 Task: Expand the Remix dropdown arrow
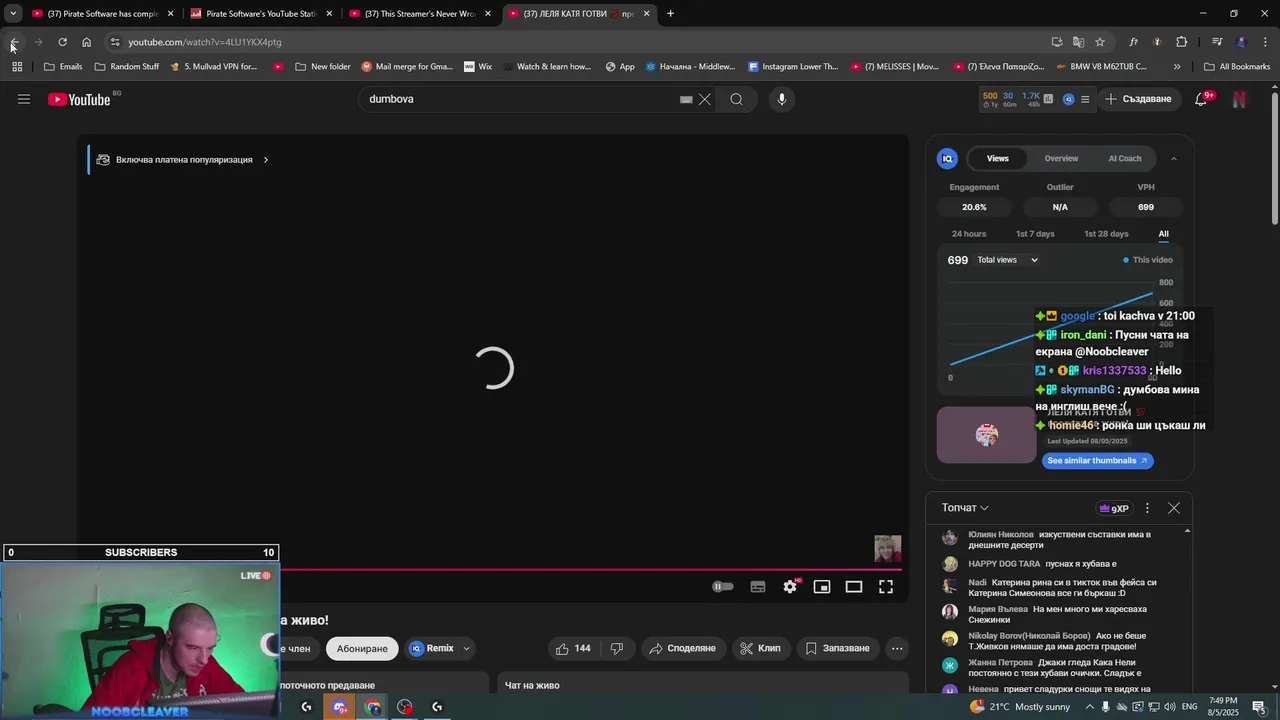[x=466, y=648]
